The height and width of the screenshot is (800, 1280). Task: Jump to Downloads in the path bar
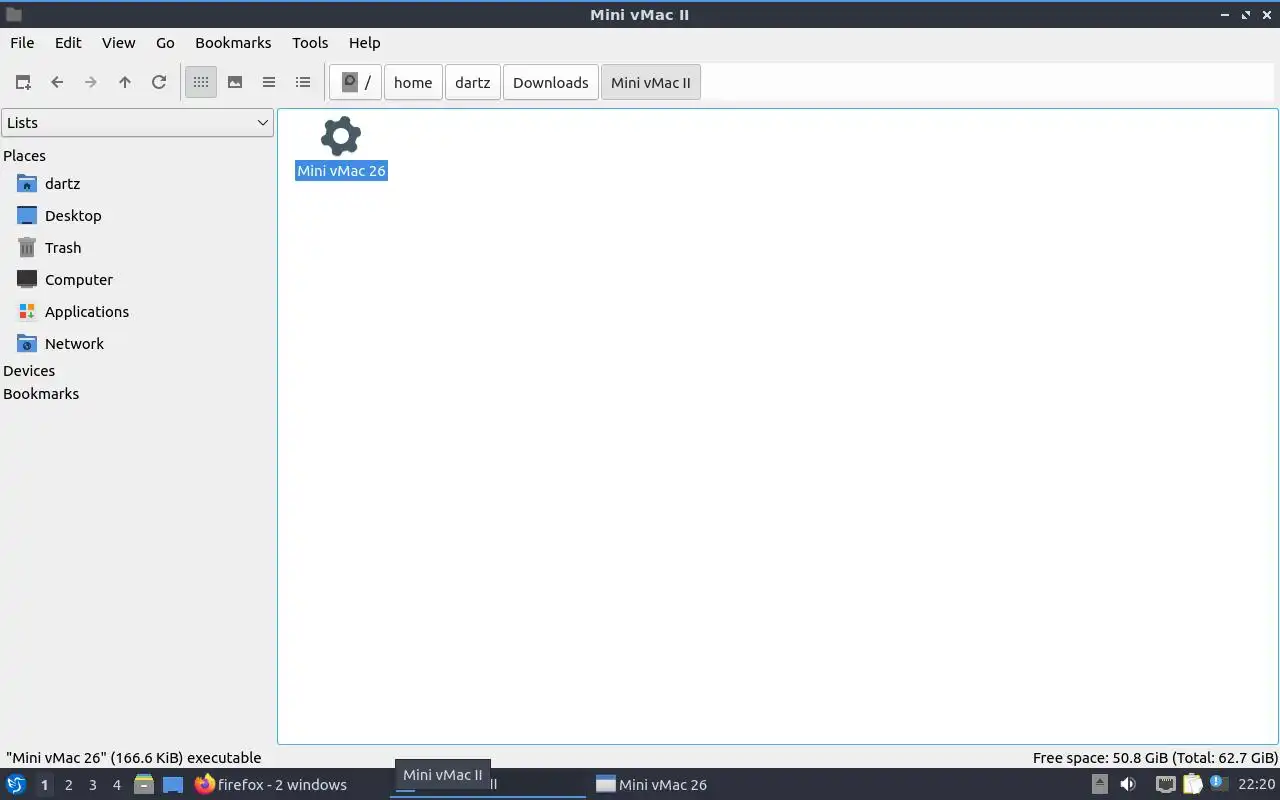click(551, 82)
